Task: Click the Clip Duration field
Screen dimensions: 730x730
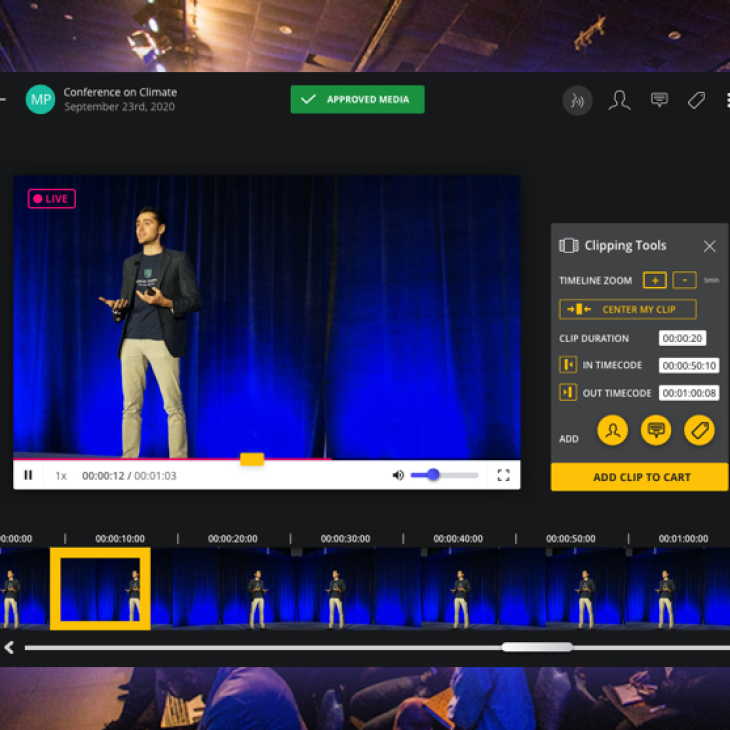Action: pyautogui.click(x=682, y=338)
